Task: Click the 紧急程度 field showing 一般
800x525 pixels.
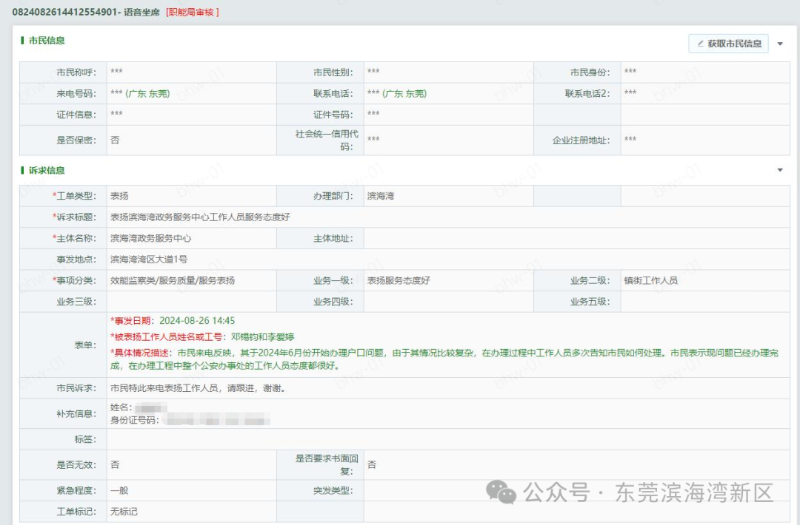Action: point(190,491)
